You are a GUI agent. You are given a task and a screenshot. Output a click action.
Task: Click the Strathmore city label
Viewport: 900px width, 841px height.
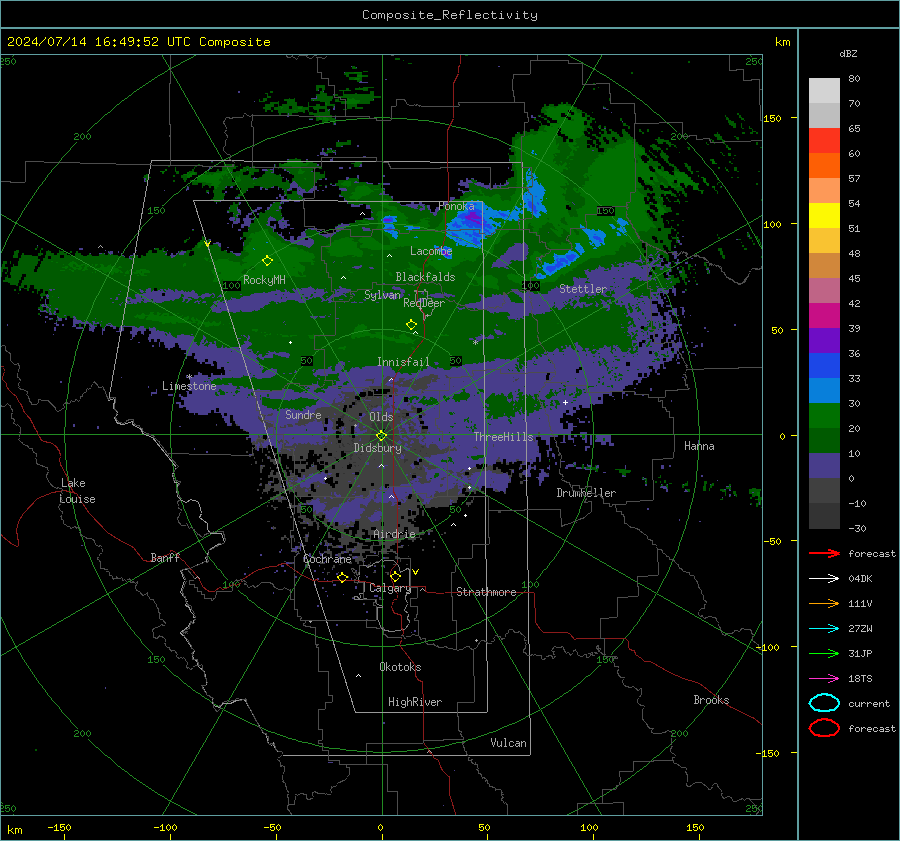pyautogui.click(x=486, y=592)
